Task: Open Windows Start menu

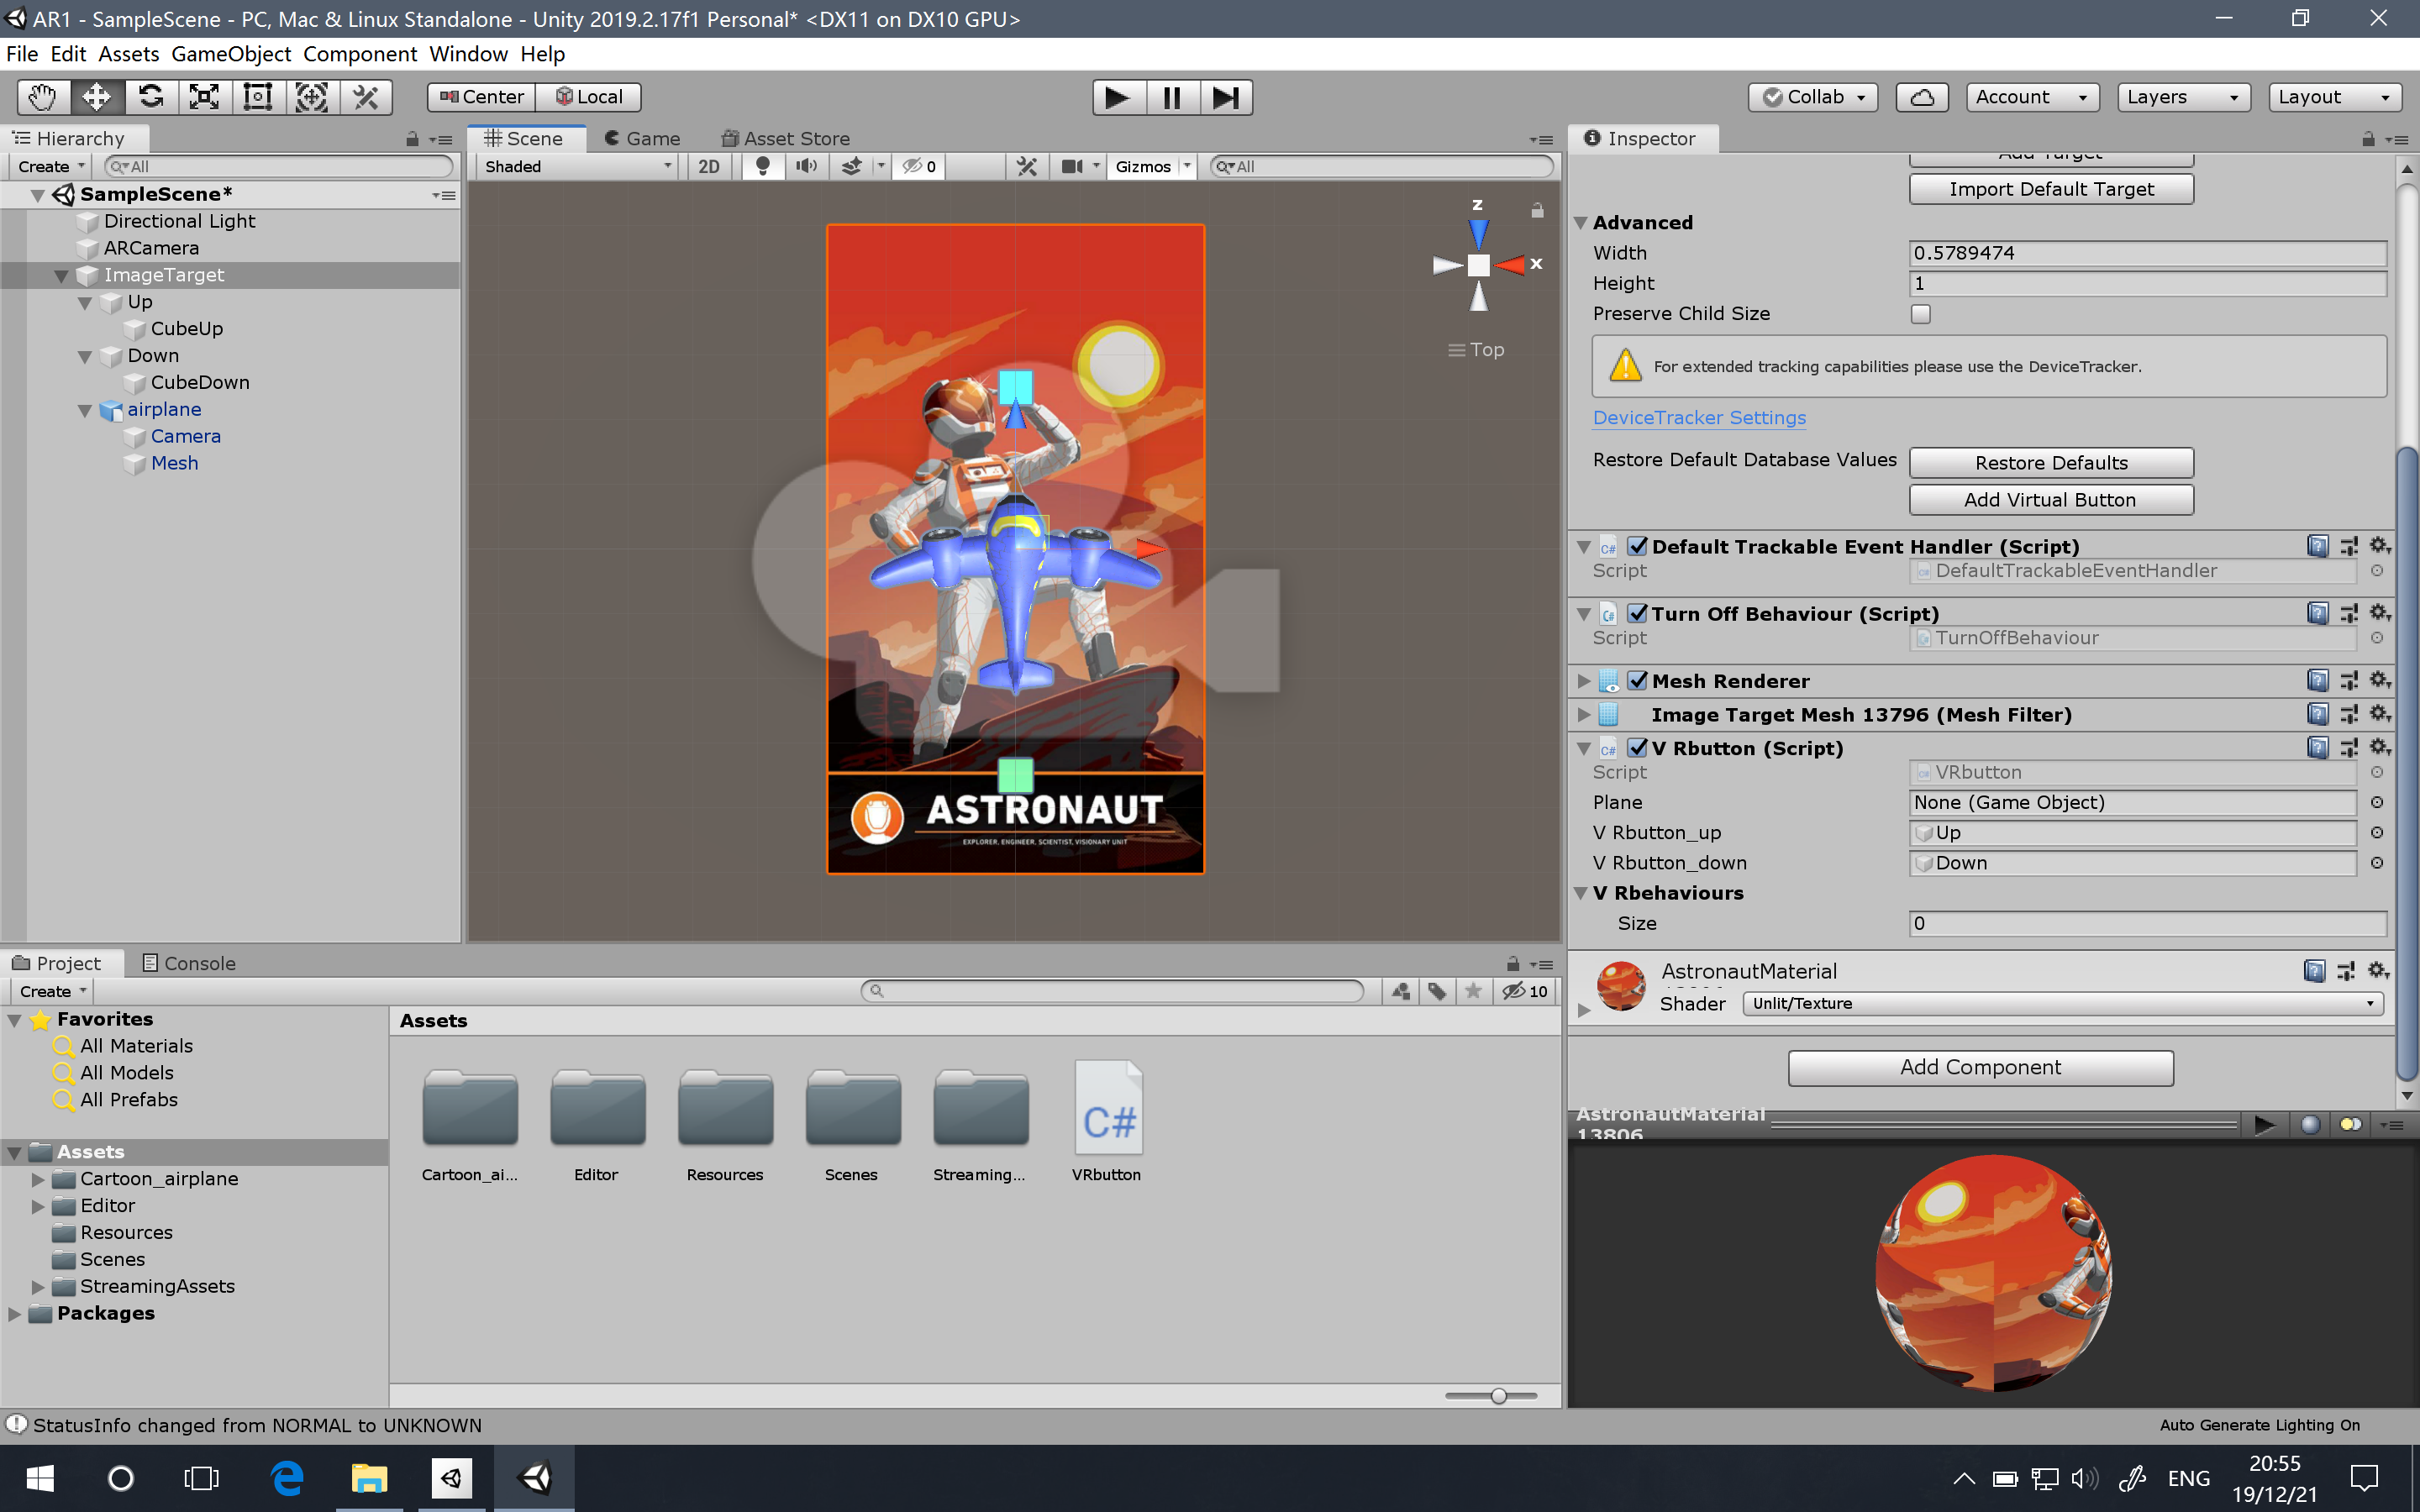Action: [40, 1478]
